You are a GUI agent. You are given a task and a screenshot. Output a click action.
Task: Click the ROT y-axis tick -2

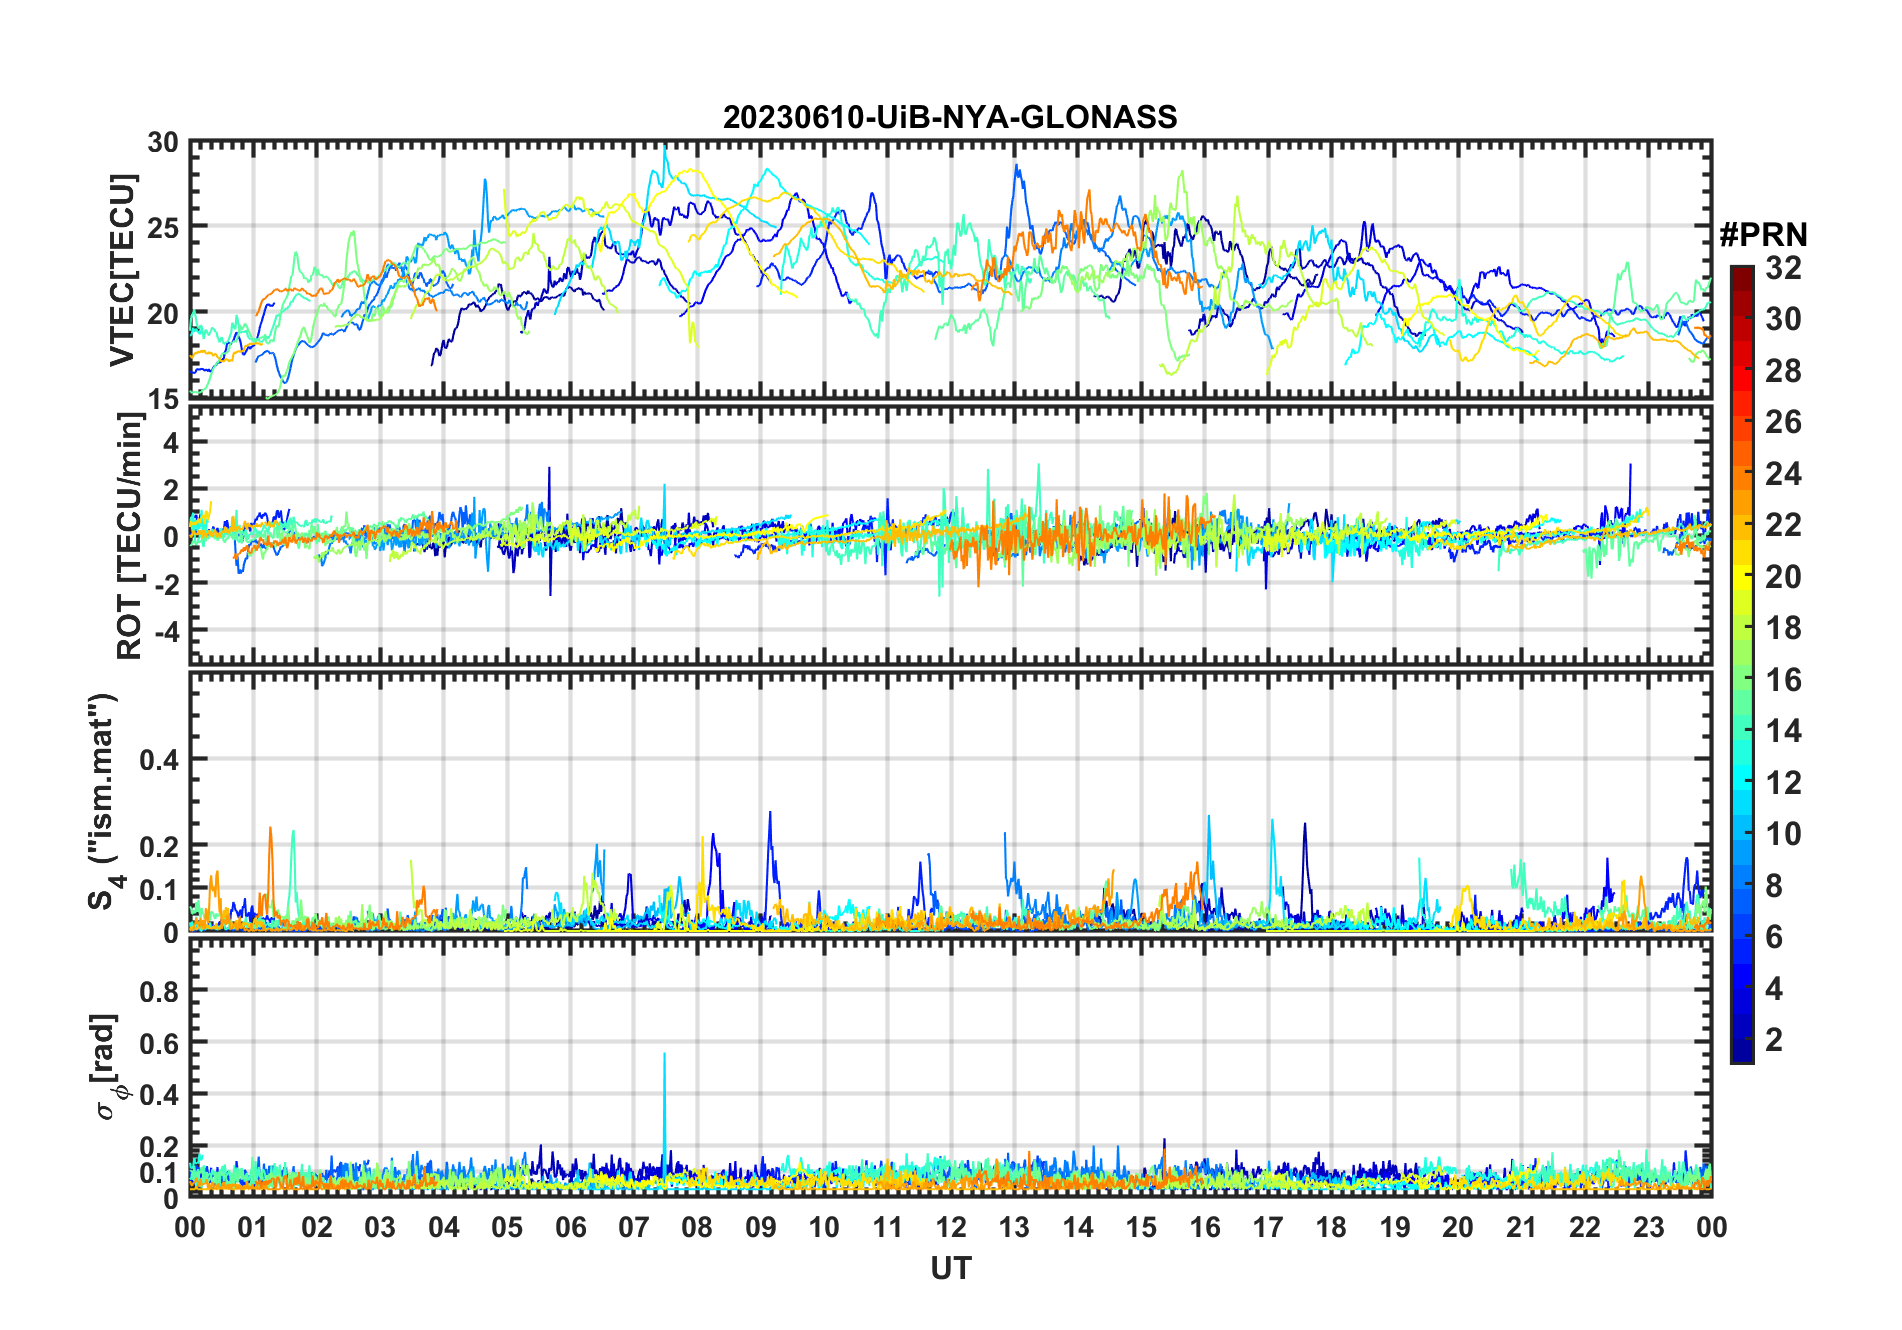tap(165, 584)
